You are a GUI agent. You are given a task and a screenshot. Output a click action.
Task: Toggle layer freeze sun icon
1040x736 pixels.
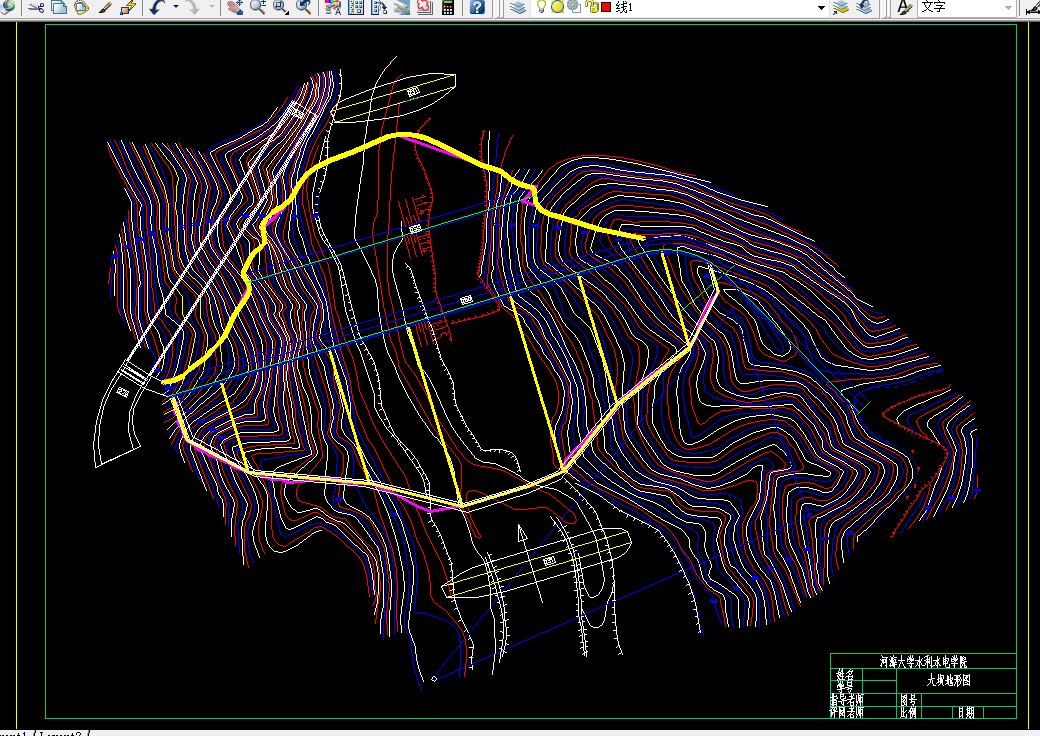pos(557,7)
